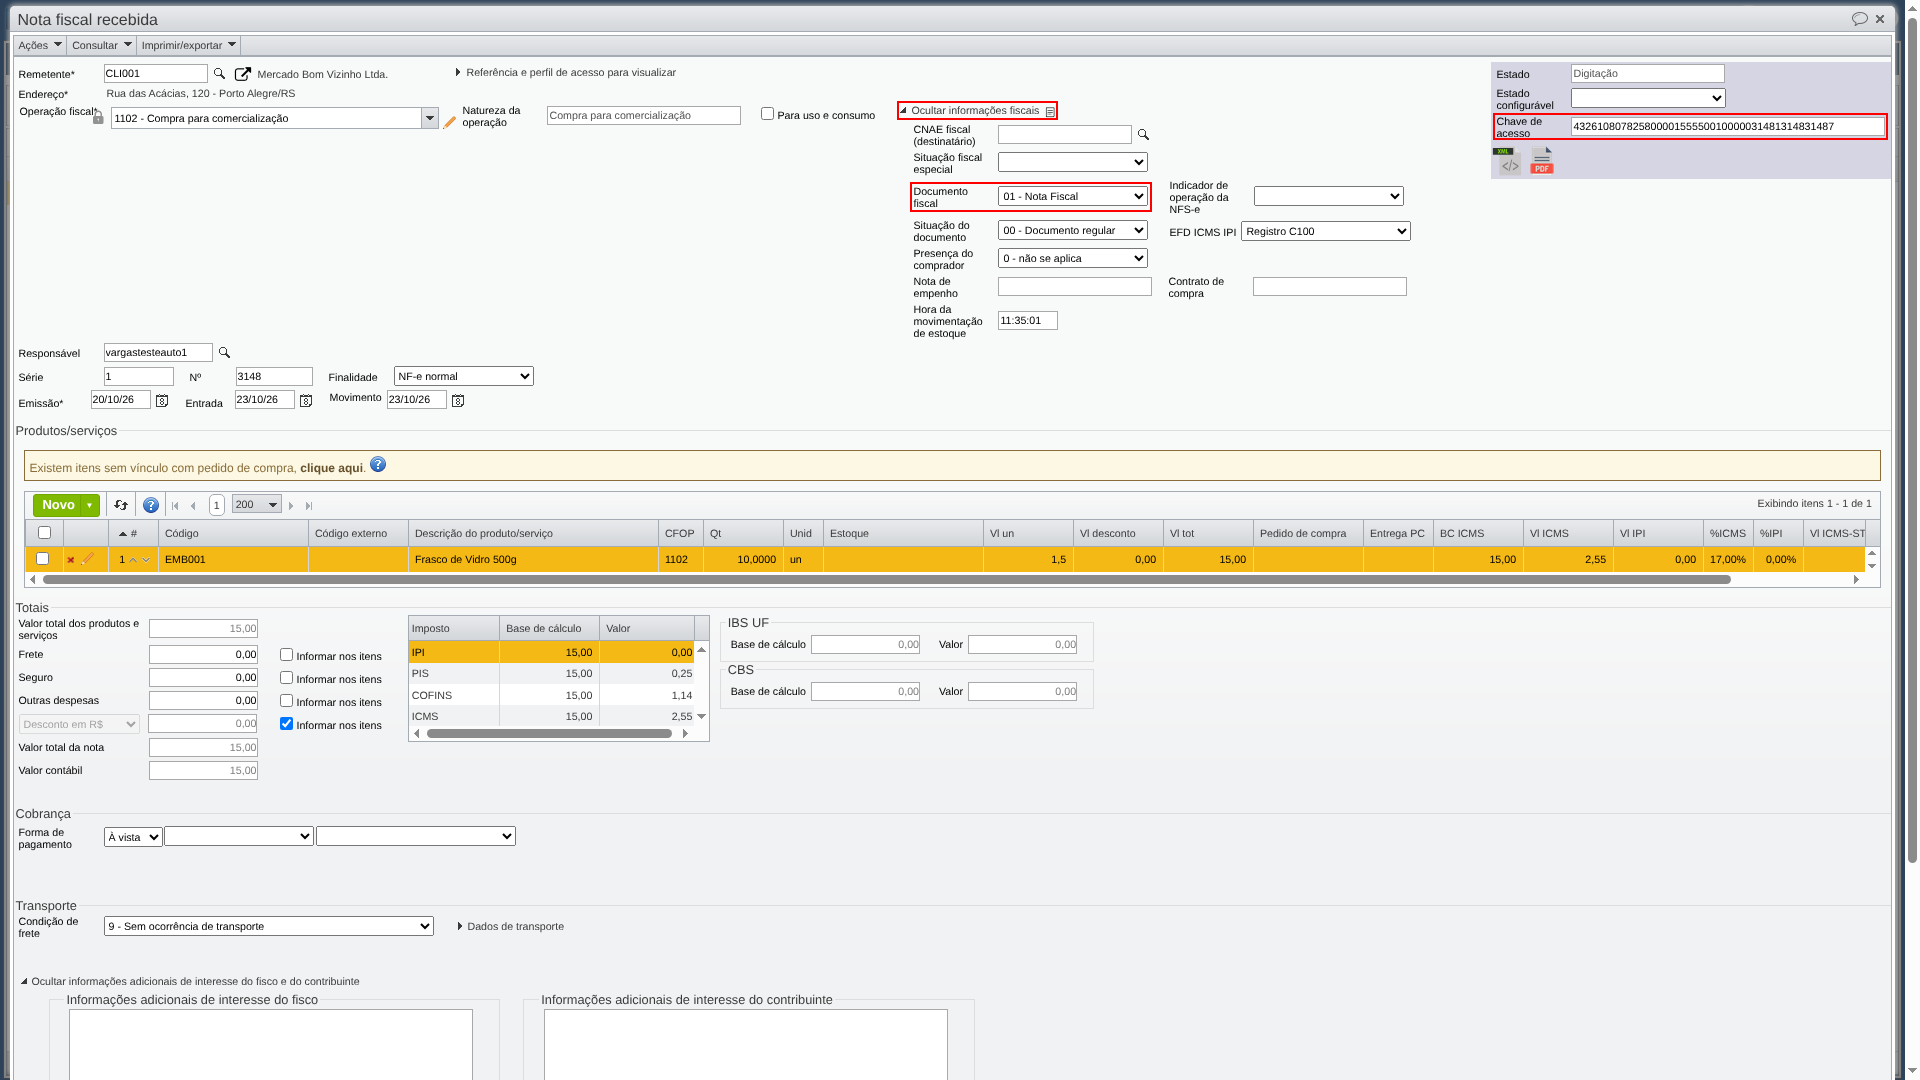Open the Ações menu

(x=40, y=45)
